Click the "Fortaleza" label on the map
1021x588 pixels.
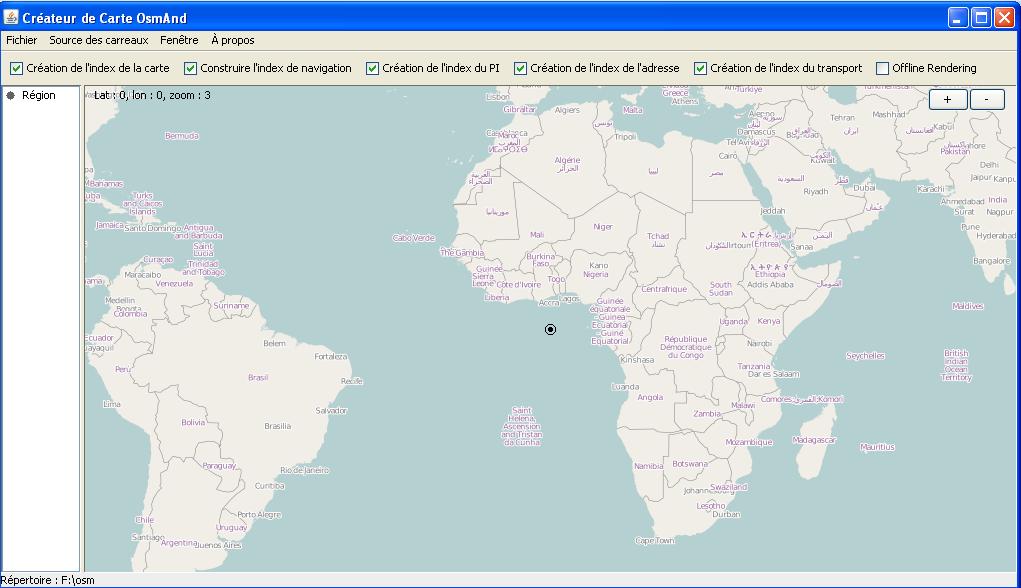pyautogui.click(x=331, y=357)
